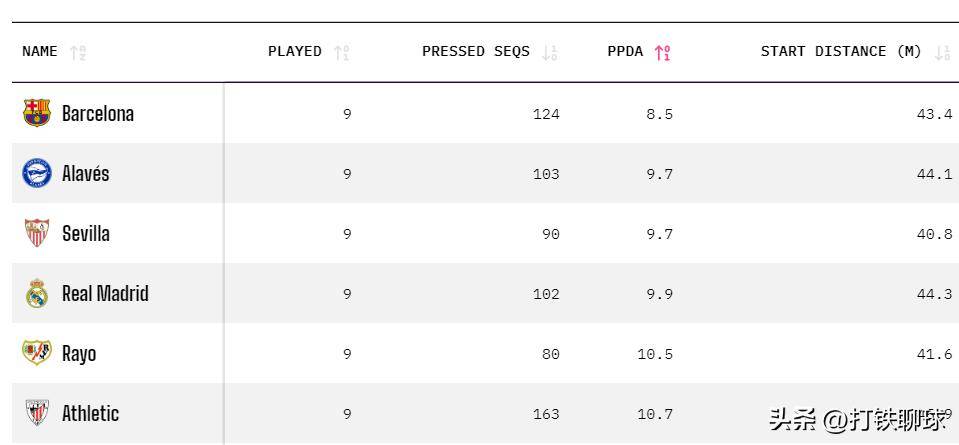
Task: Click Athletic's pressed sequences value 163
Action: [x=546, y=414]
